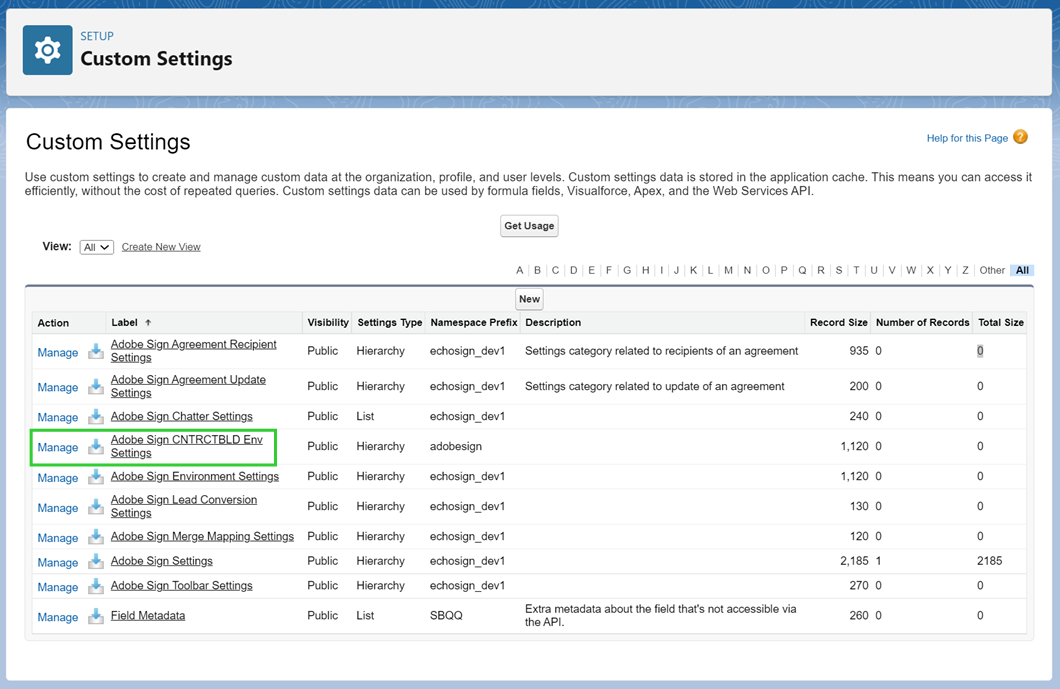Select the Other filter option
The image size is (1060, 689).
pyautogui.click(x=991, y=269)
